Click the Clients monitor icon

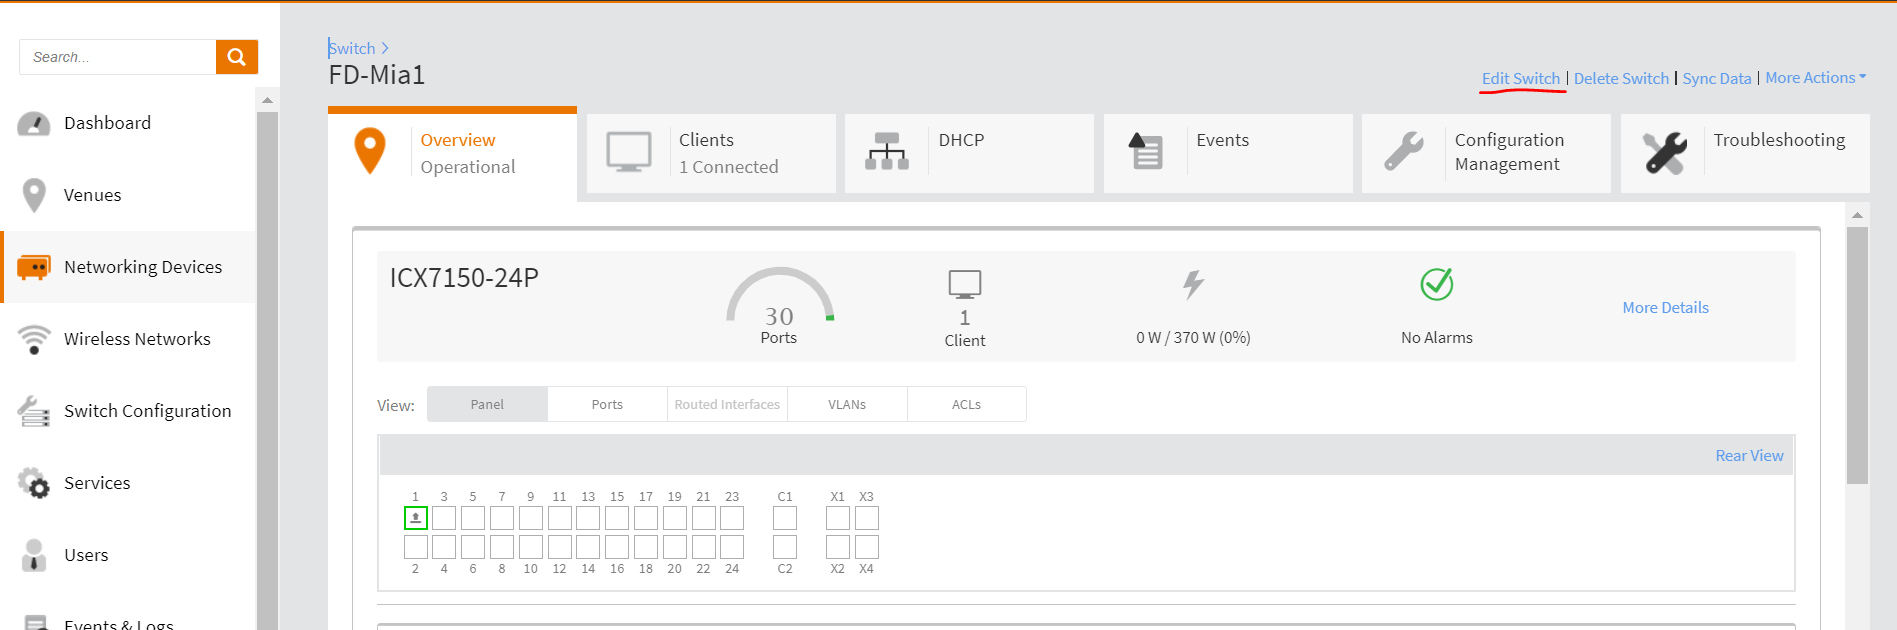tap(629, 152)
